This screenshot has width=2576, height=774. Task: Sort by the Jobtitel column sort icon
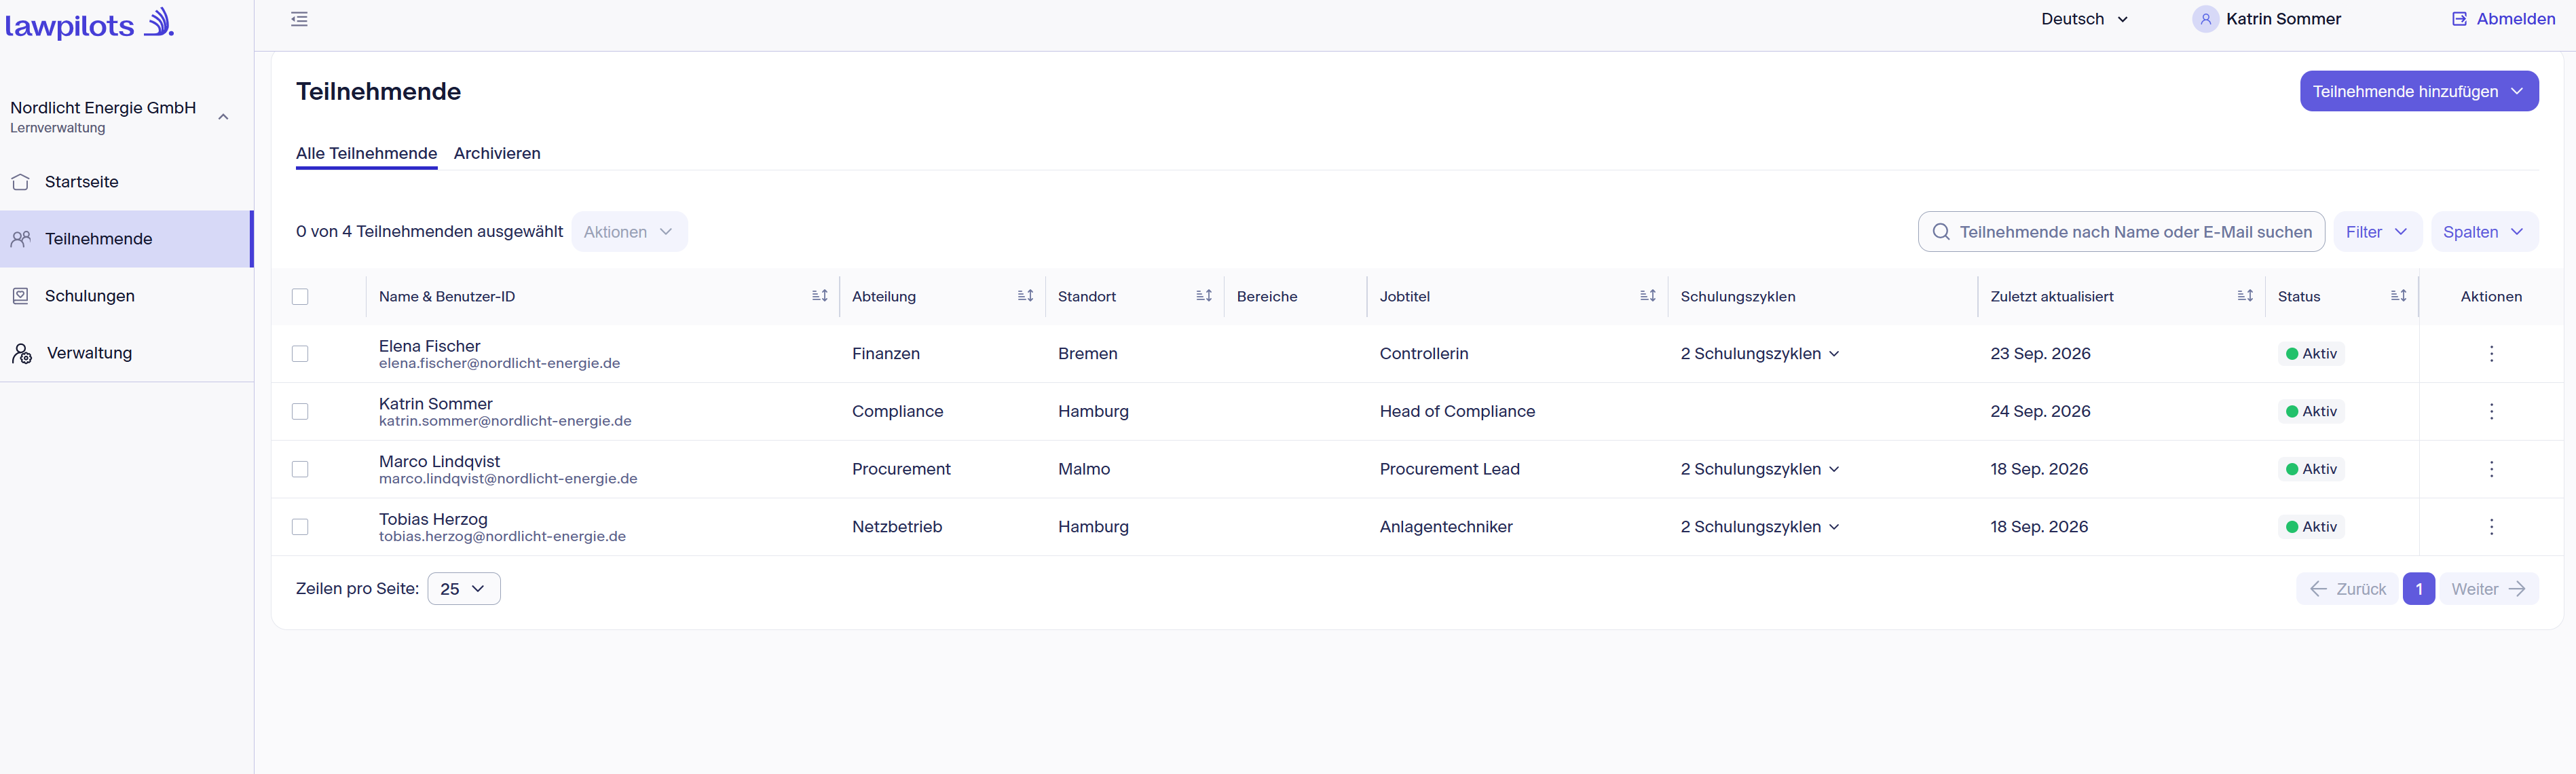click(1648, 296)
